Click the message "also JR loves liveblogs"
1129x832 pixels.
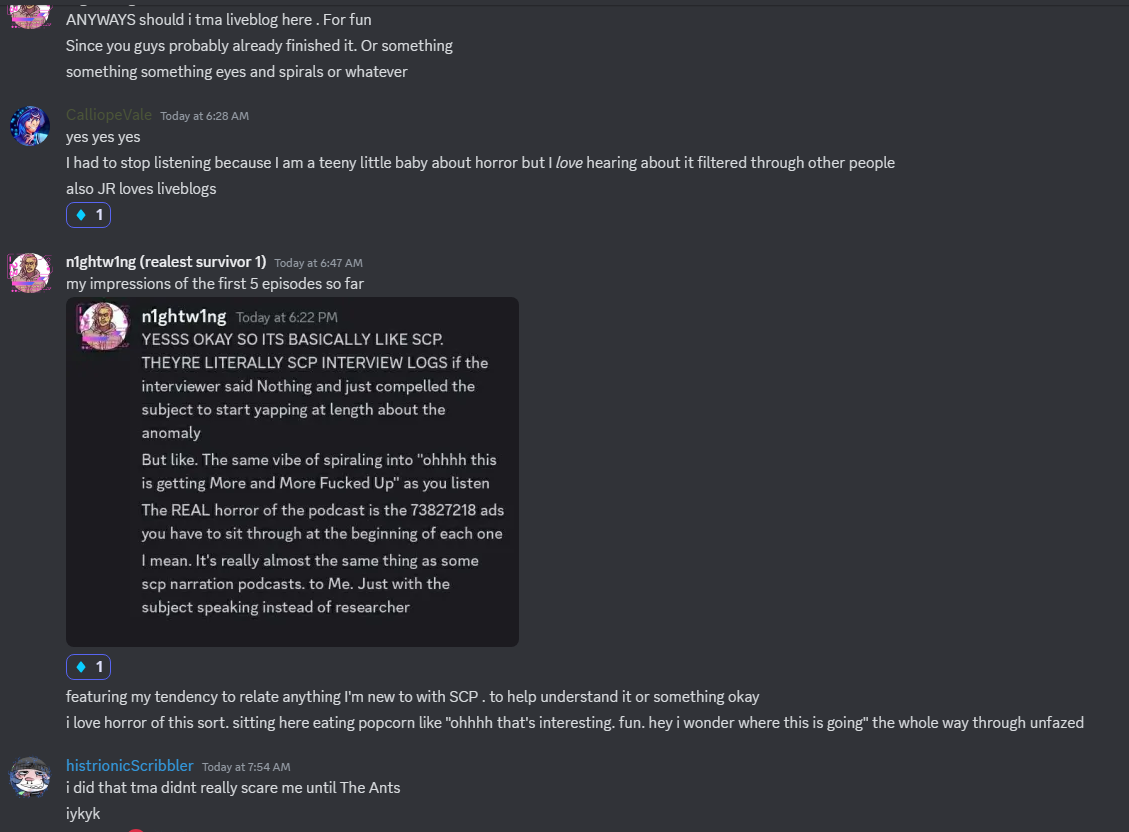(141, 188)
